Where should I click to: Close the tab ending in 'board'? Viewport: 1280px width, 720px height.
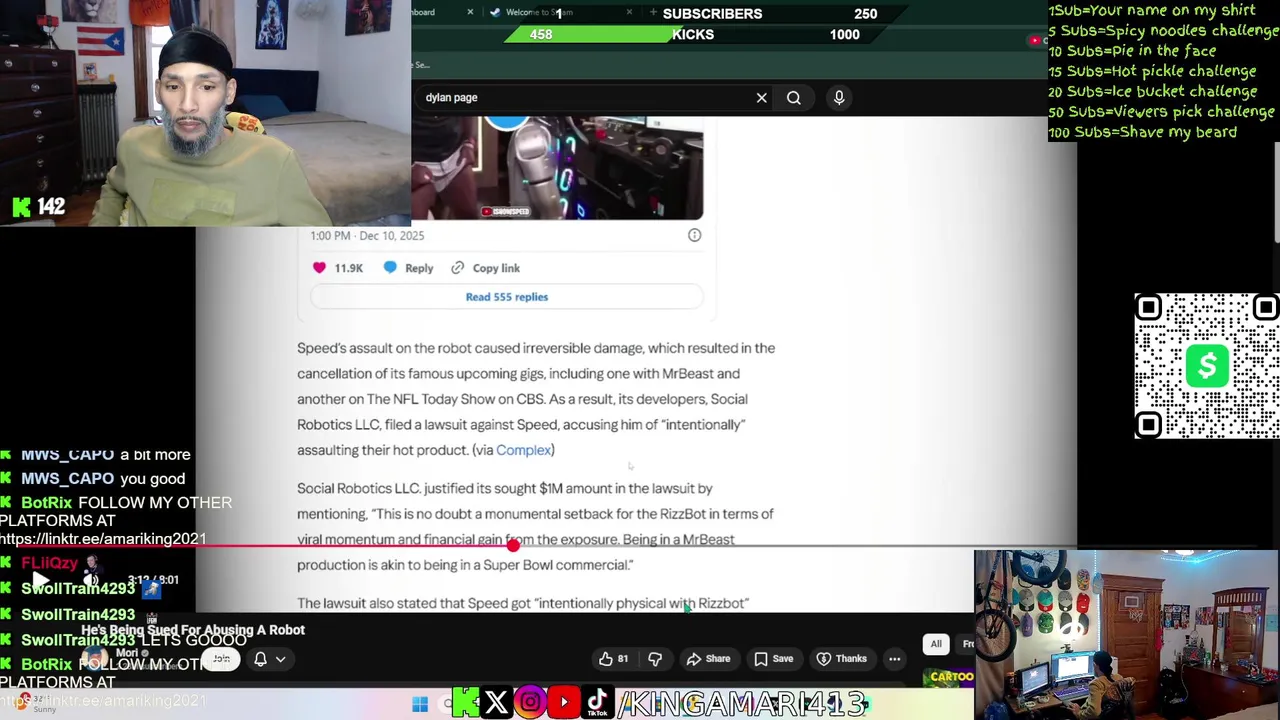click(470, 12)
